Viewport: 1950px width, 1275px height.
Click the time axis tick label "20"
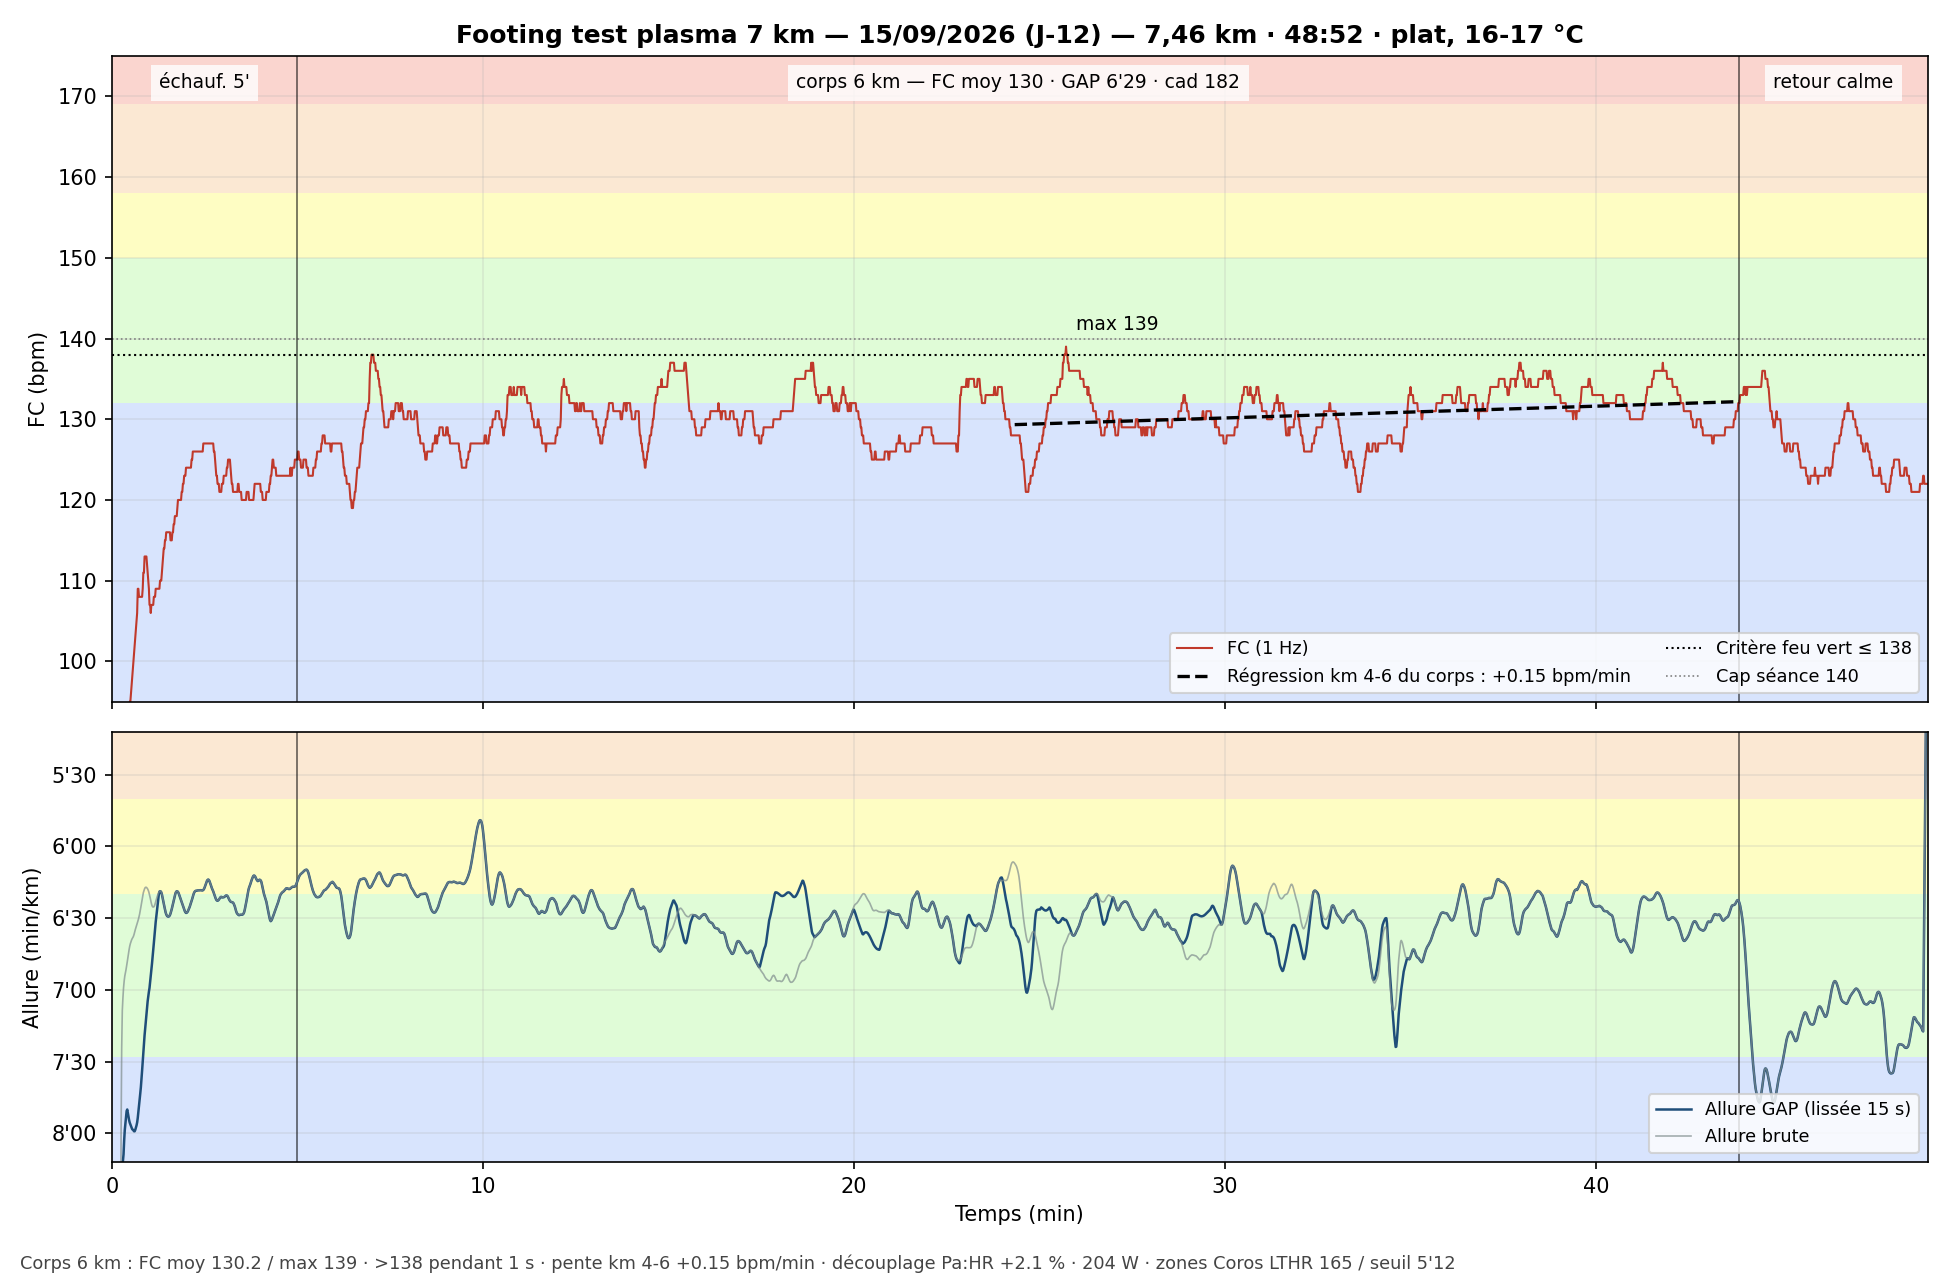tap(854, 1186)
